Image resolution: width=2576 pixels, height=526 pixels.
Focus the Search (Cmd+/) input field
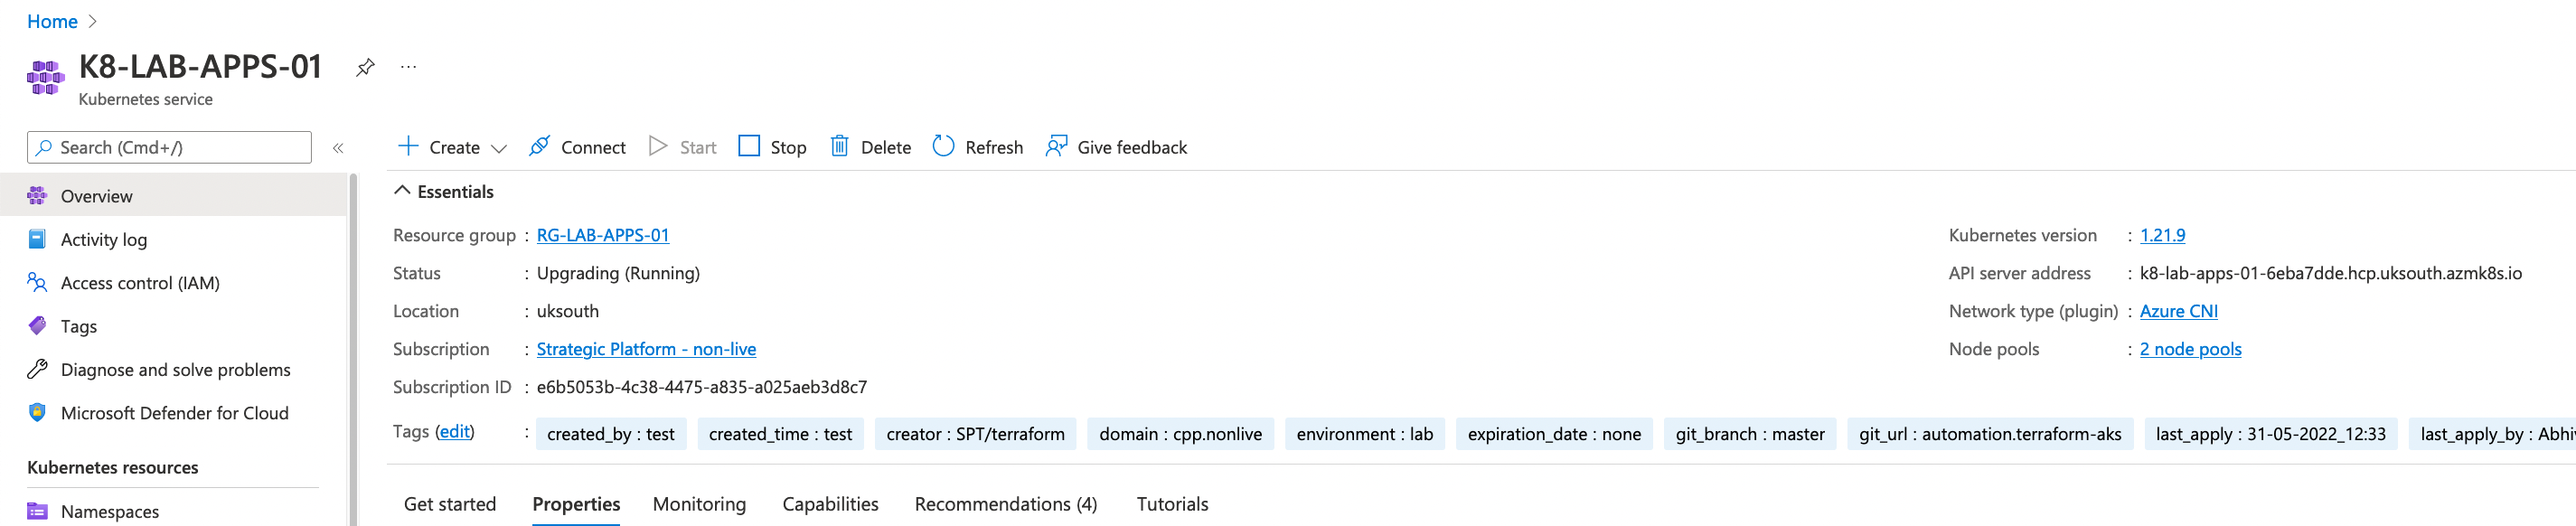pos(169,147)
